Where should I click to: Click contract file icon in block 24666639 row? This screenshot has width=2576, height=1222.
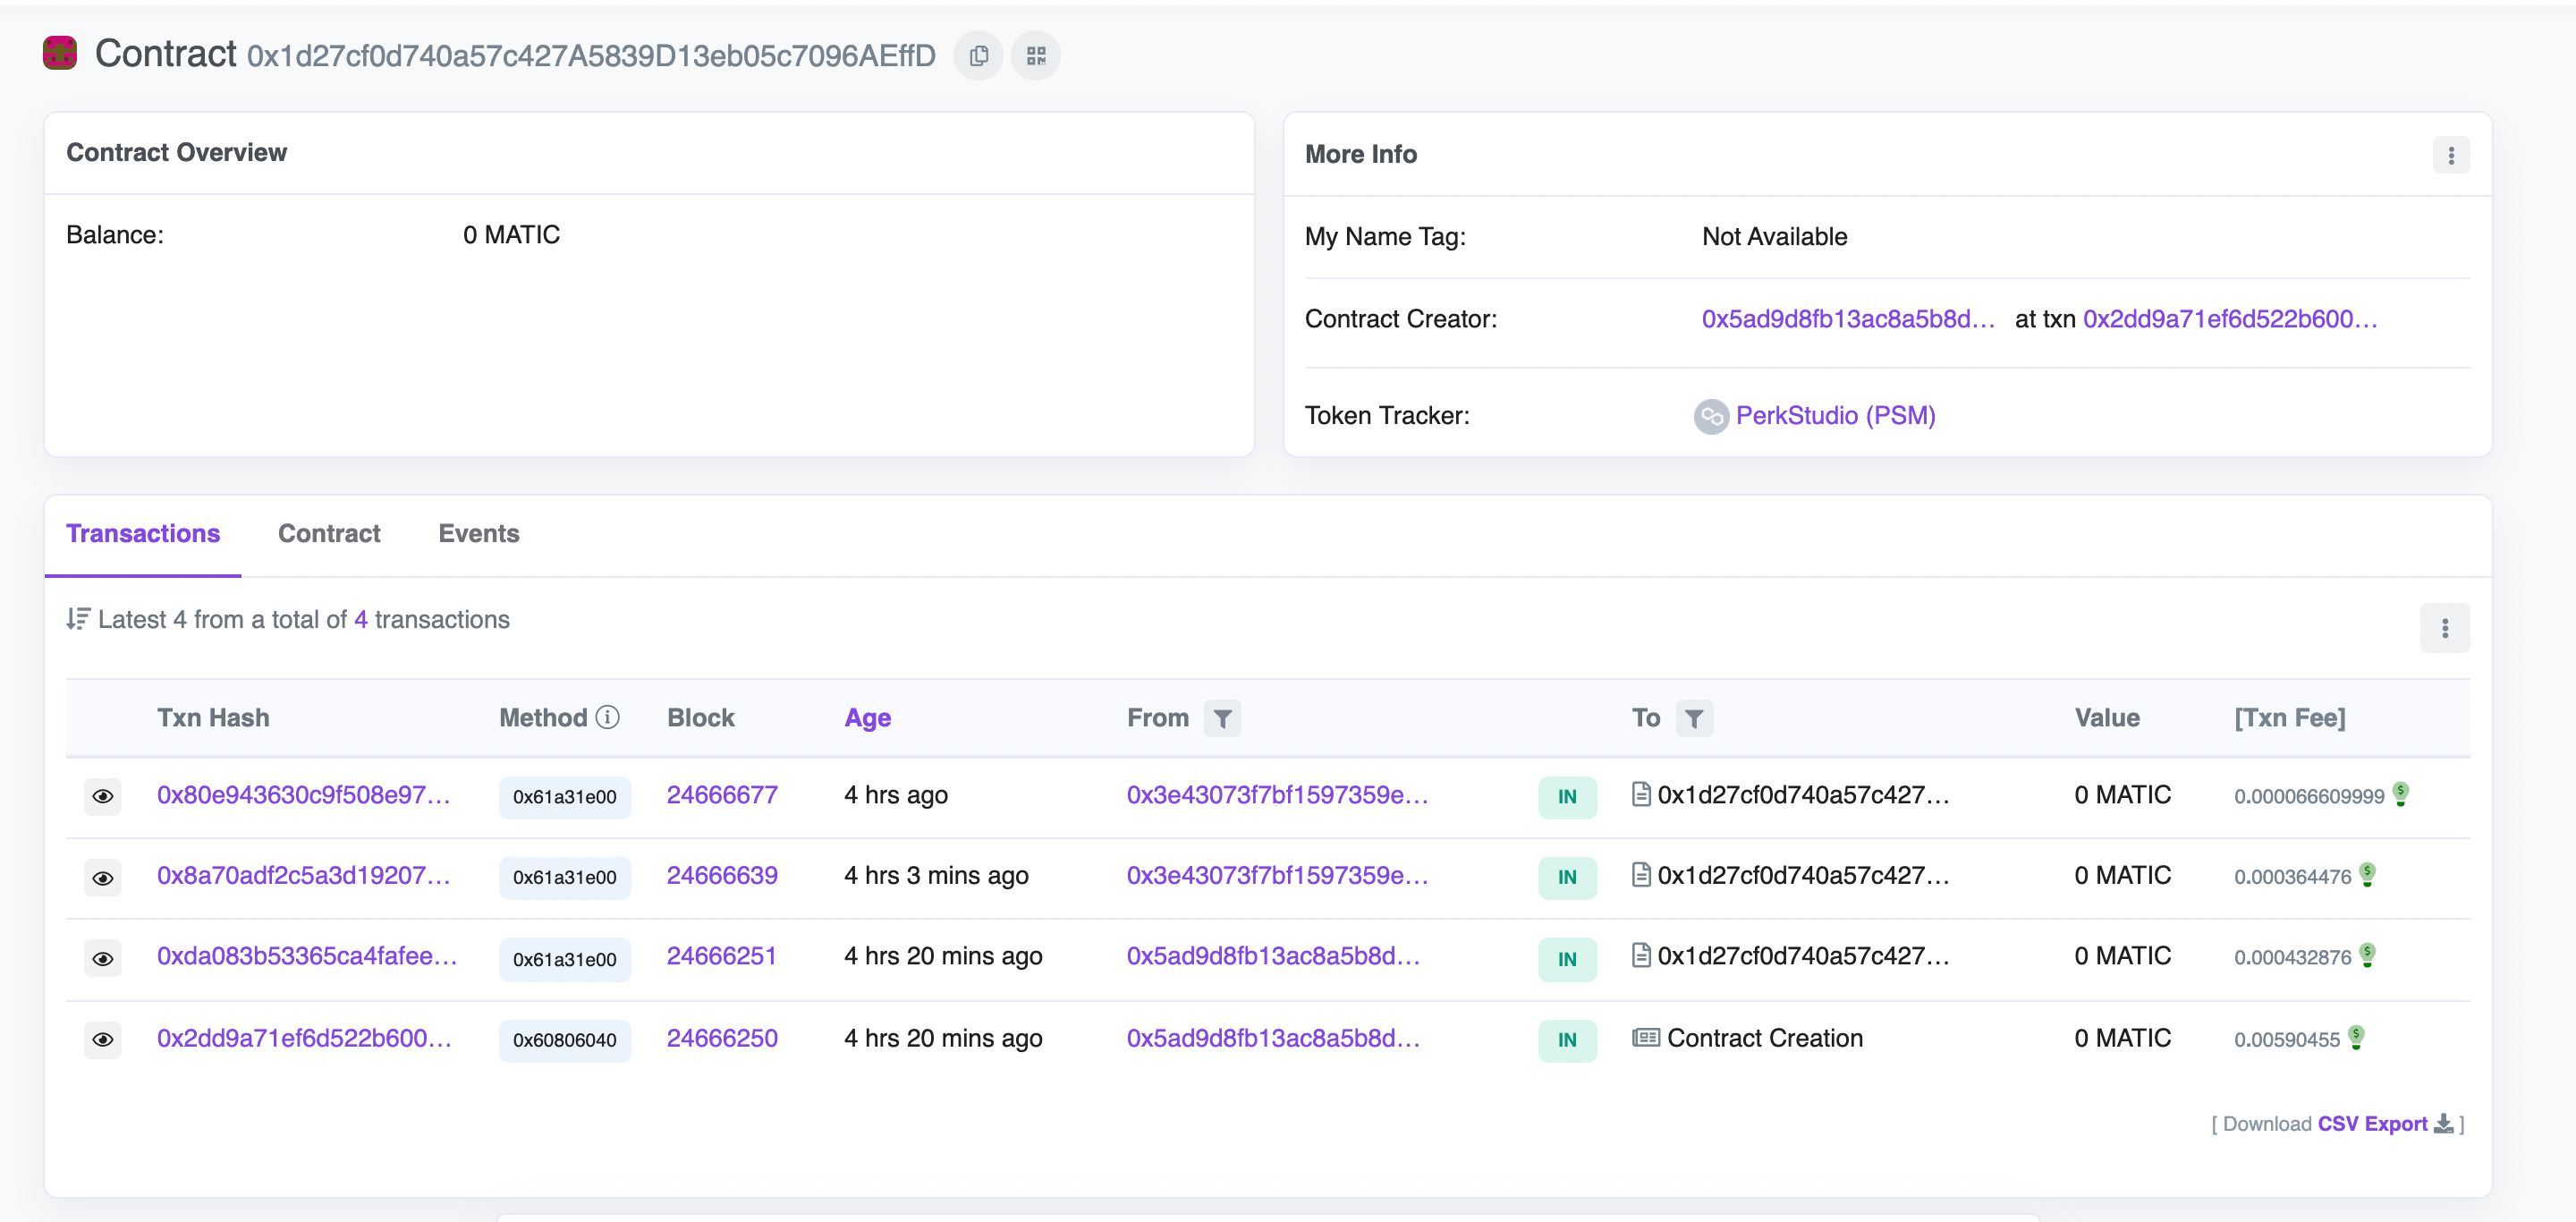1641,875
